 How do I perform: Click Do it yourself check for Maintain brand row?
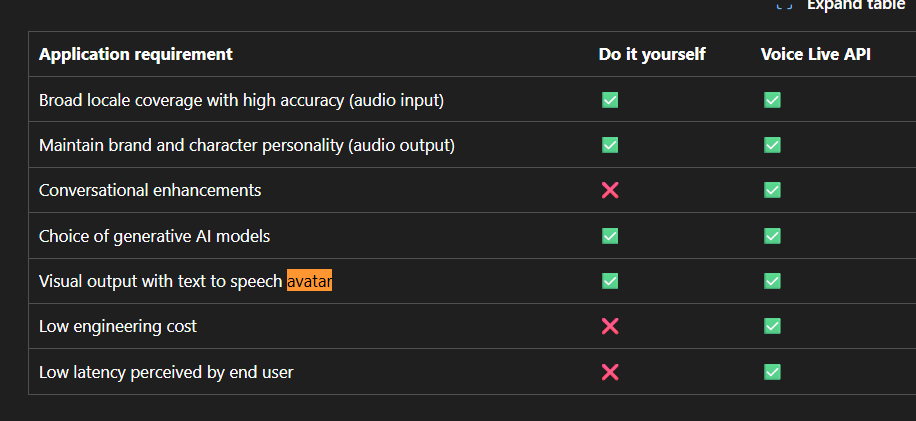tap(610, 145)
